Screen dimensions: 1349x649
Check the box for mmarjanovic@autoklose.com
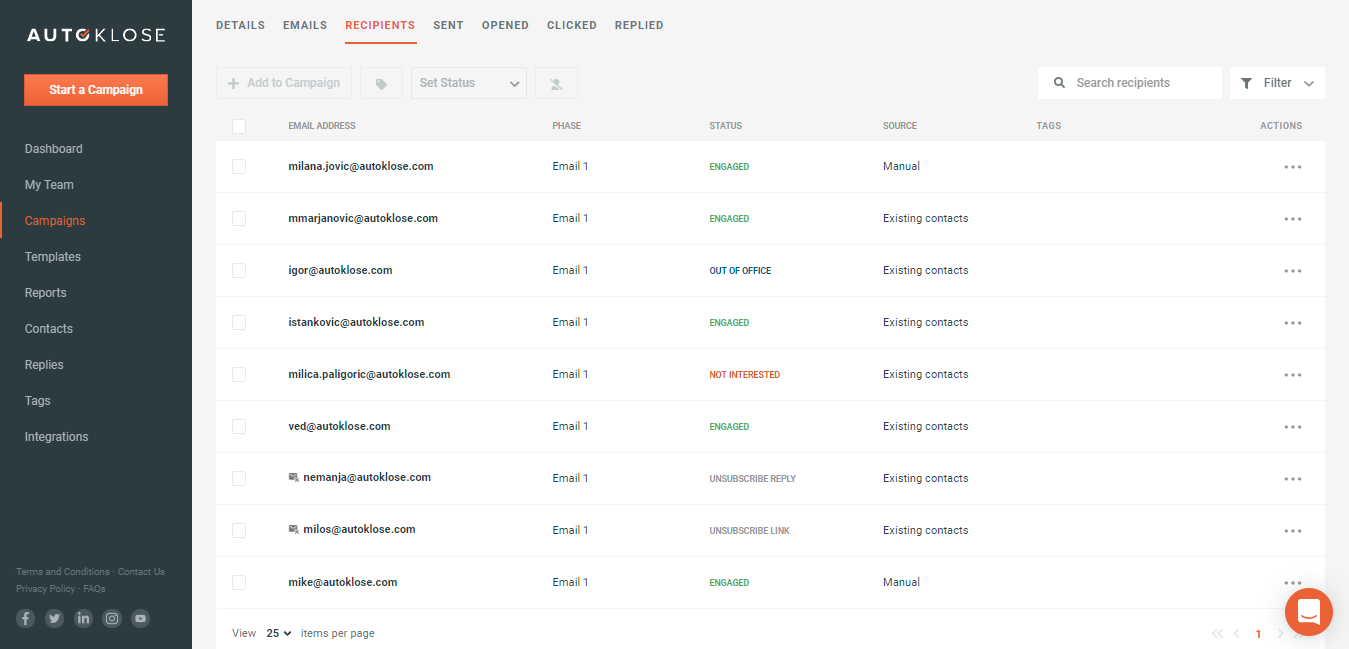[239, 218]
